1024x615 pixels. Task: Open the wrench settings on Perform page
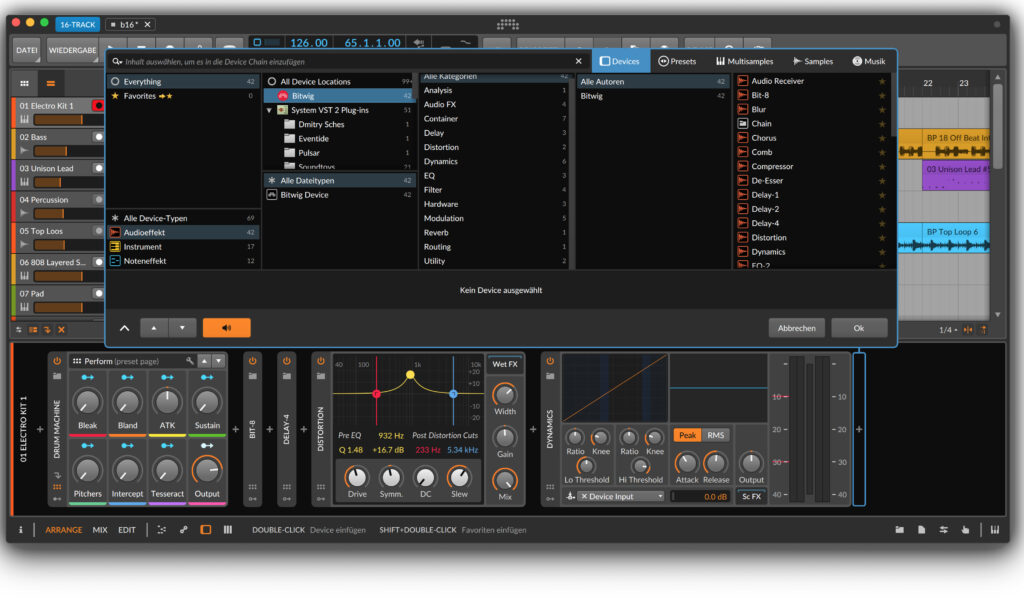189,361
